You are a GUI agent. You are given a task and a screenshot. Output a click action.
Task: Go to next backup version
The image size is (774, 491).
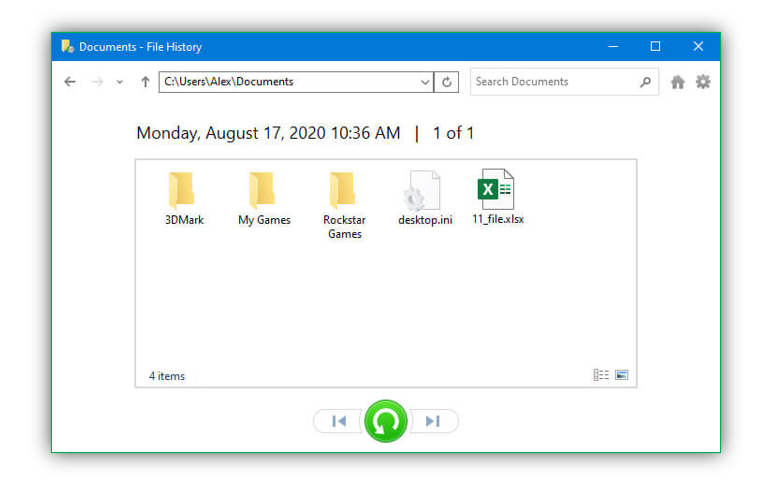433,421
